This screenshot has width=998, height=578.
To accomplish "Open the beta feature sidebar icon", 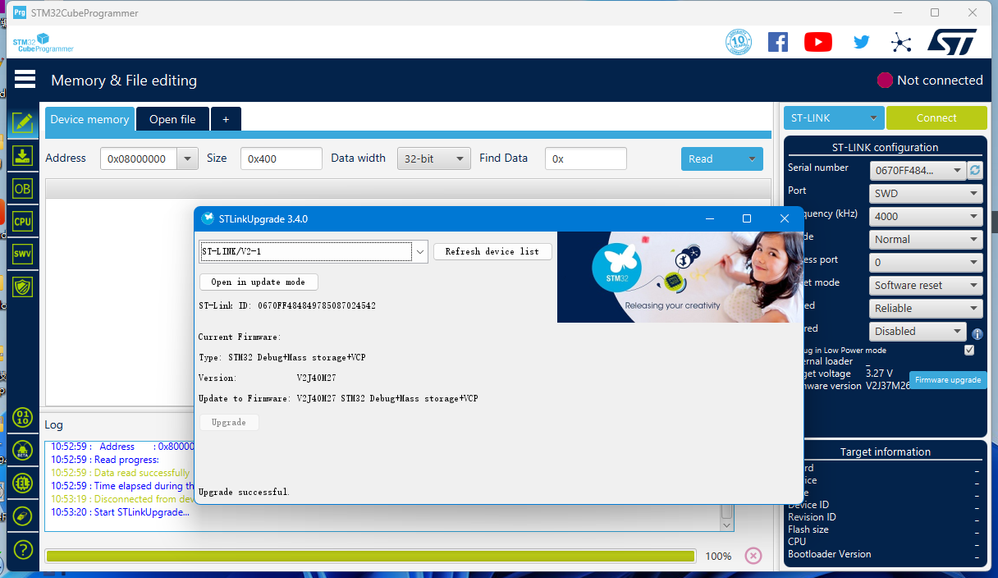I will point(23,451).
